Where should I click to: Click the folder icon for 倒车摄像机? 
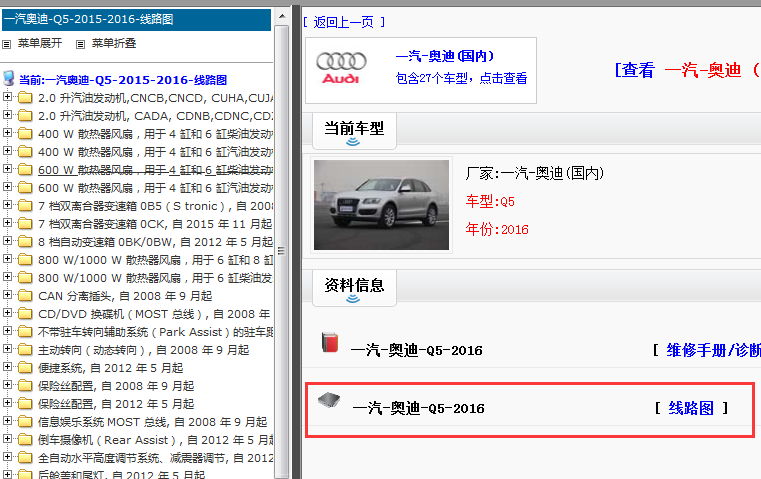tap(25, 439)
